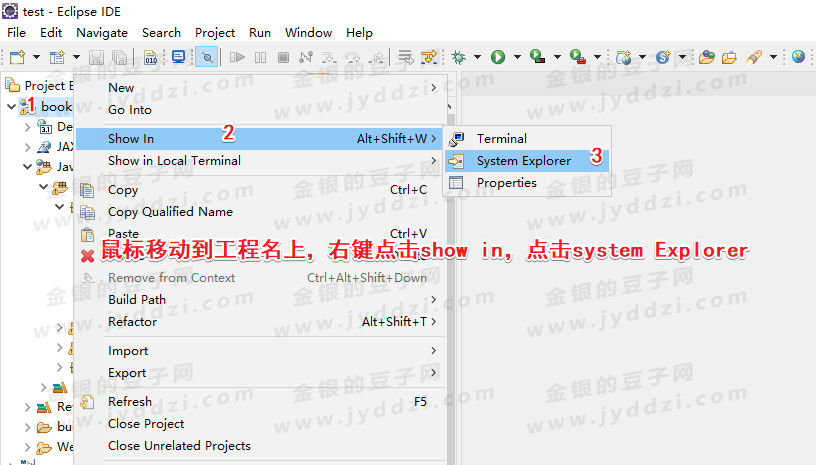Expand the JAX-WS tree node
Image resolution: width=816 pixels, height=465 pixels.
tap(28, 147)
